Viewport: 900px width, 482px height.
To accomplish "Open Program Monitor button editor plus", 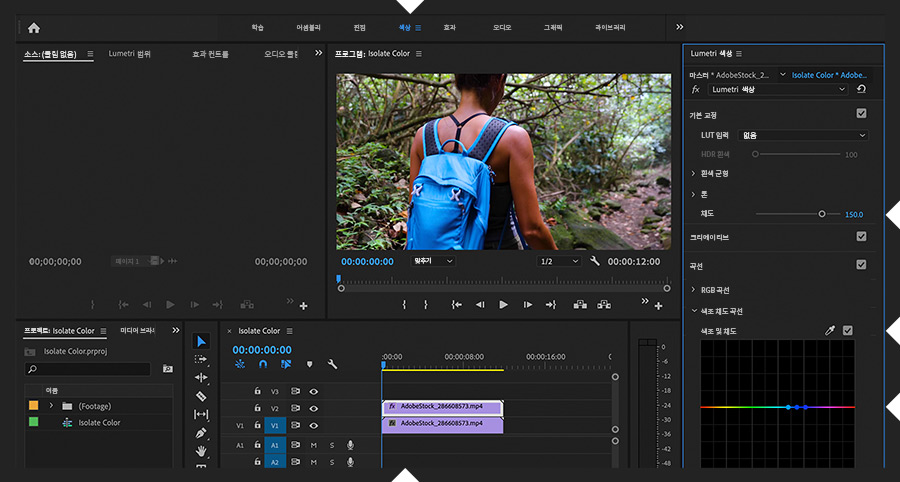I will point(658,306).
